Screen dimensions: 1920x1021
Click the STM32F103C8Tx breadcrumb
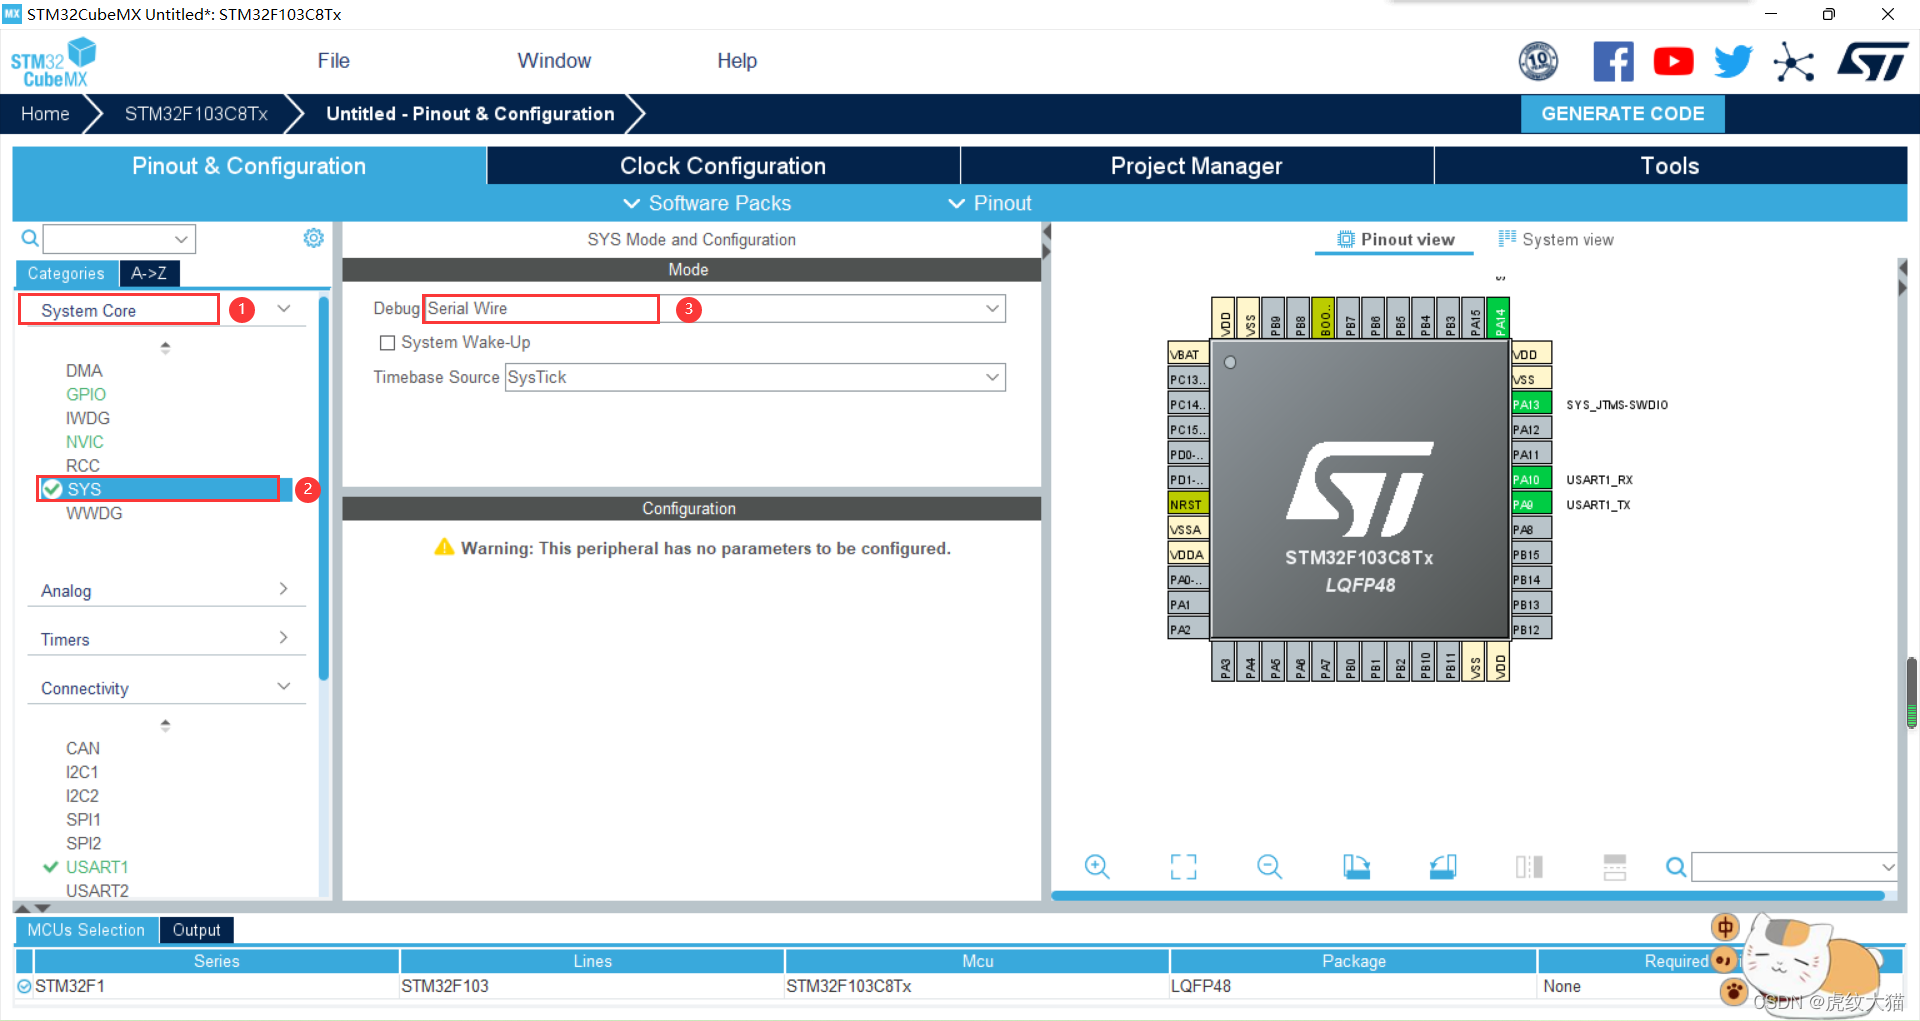coord(196,114)
